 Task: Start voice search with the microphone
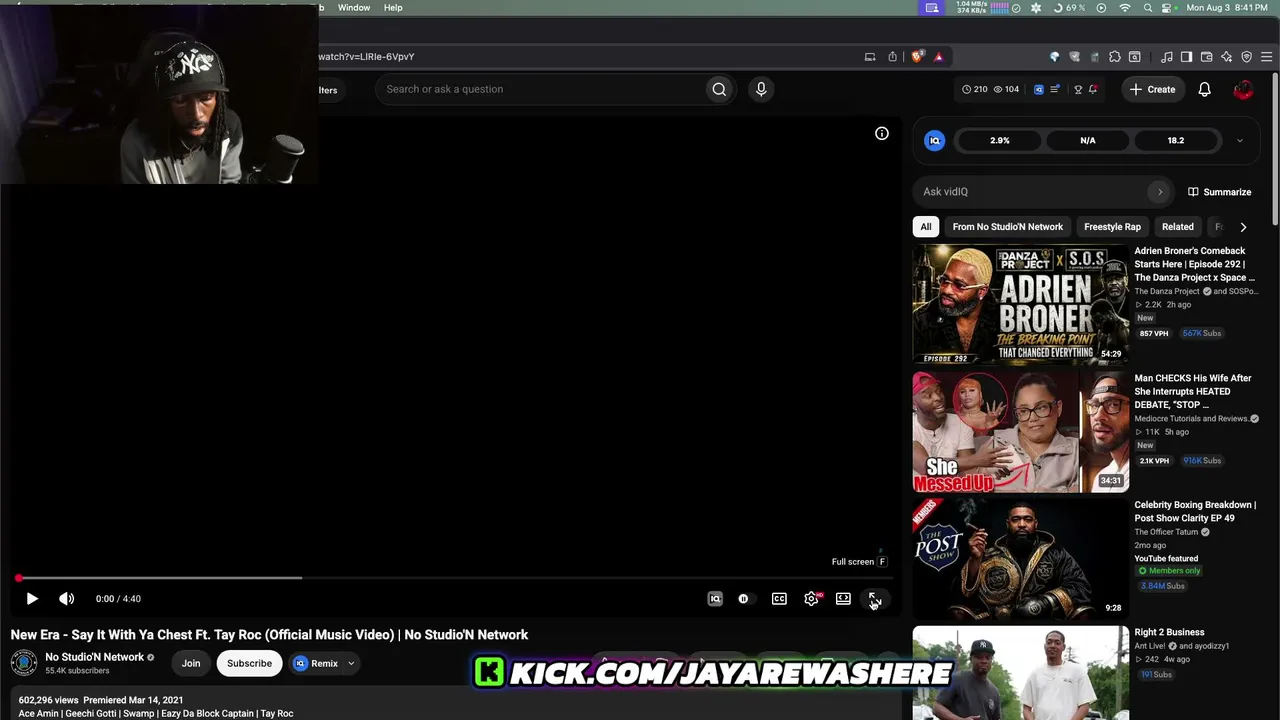(x=761, y=89)
